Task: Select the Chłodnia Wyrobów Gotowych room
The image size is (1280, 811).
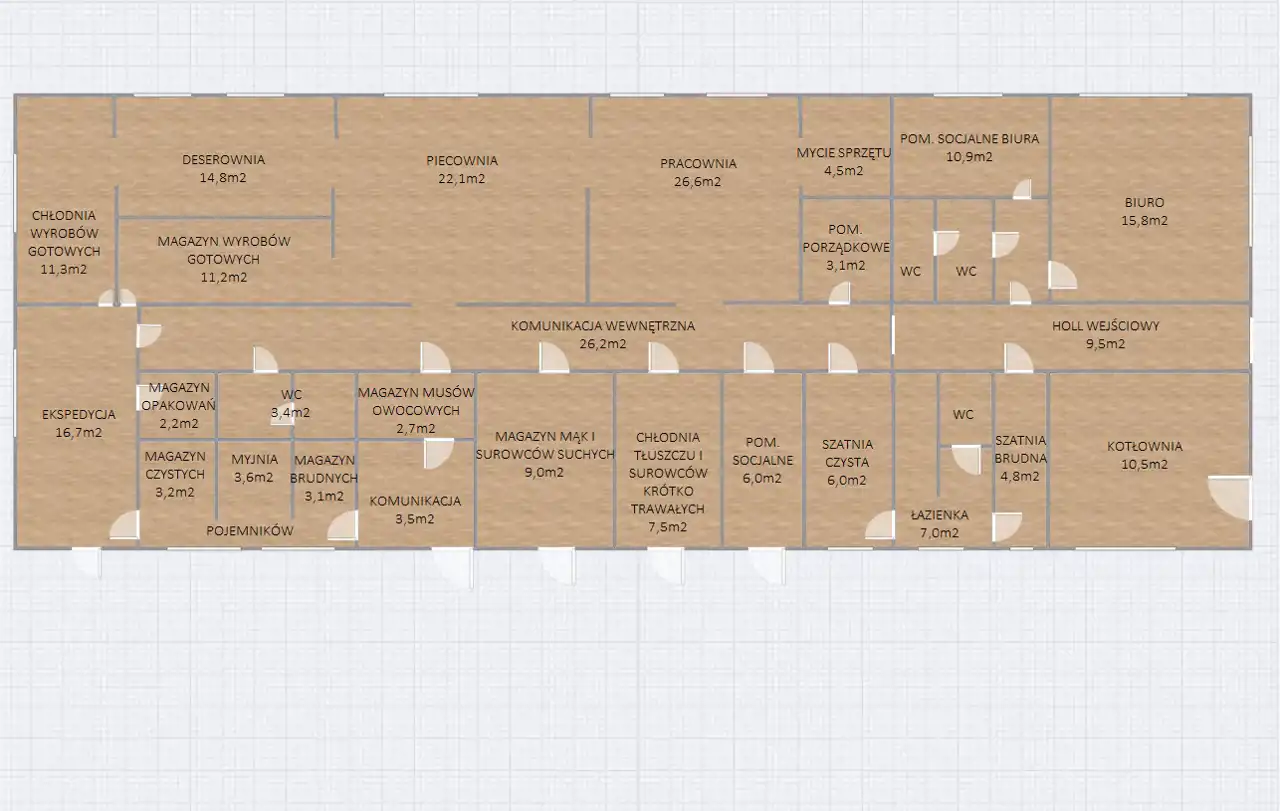Action: coord(64,242)
